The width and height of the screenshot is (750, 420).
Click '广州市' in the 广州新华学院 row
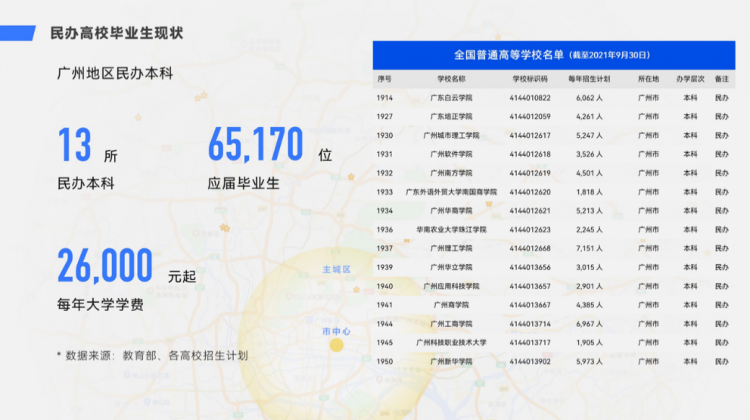pos(648,362)
